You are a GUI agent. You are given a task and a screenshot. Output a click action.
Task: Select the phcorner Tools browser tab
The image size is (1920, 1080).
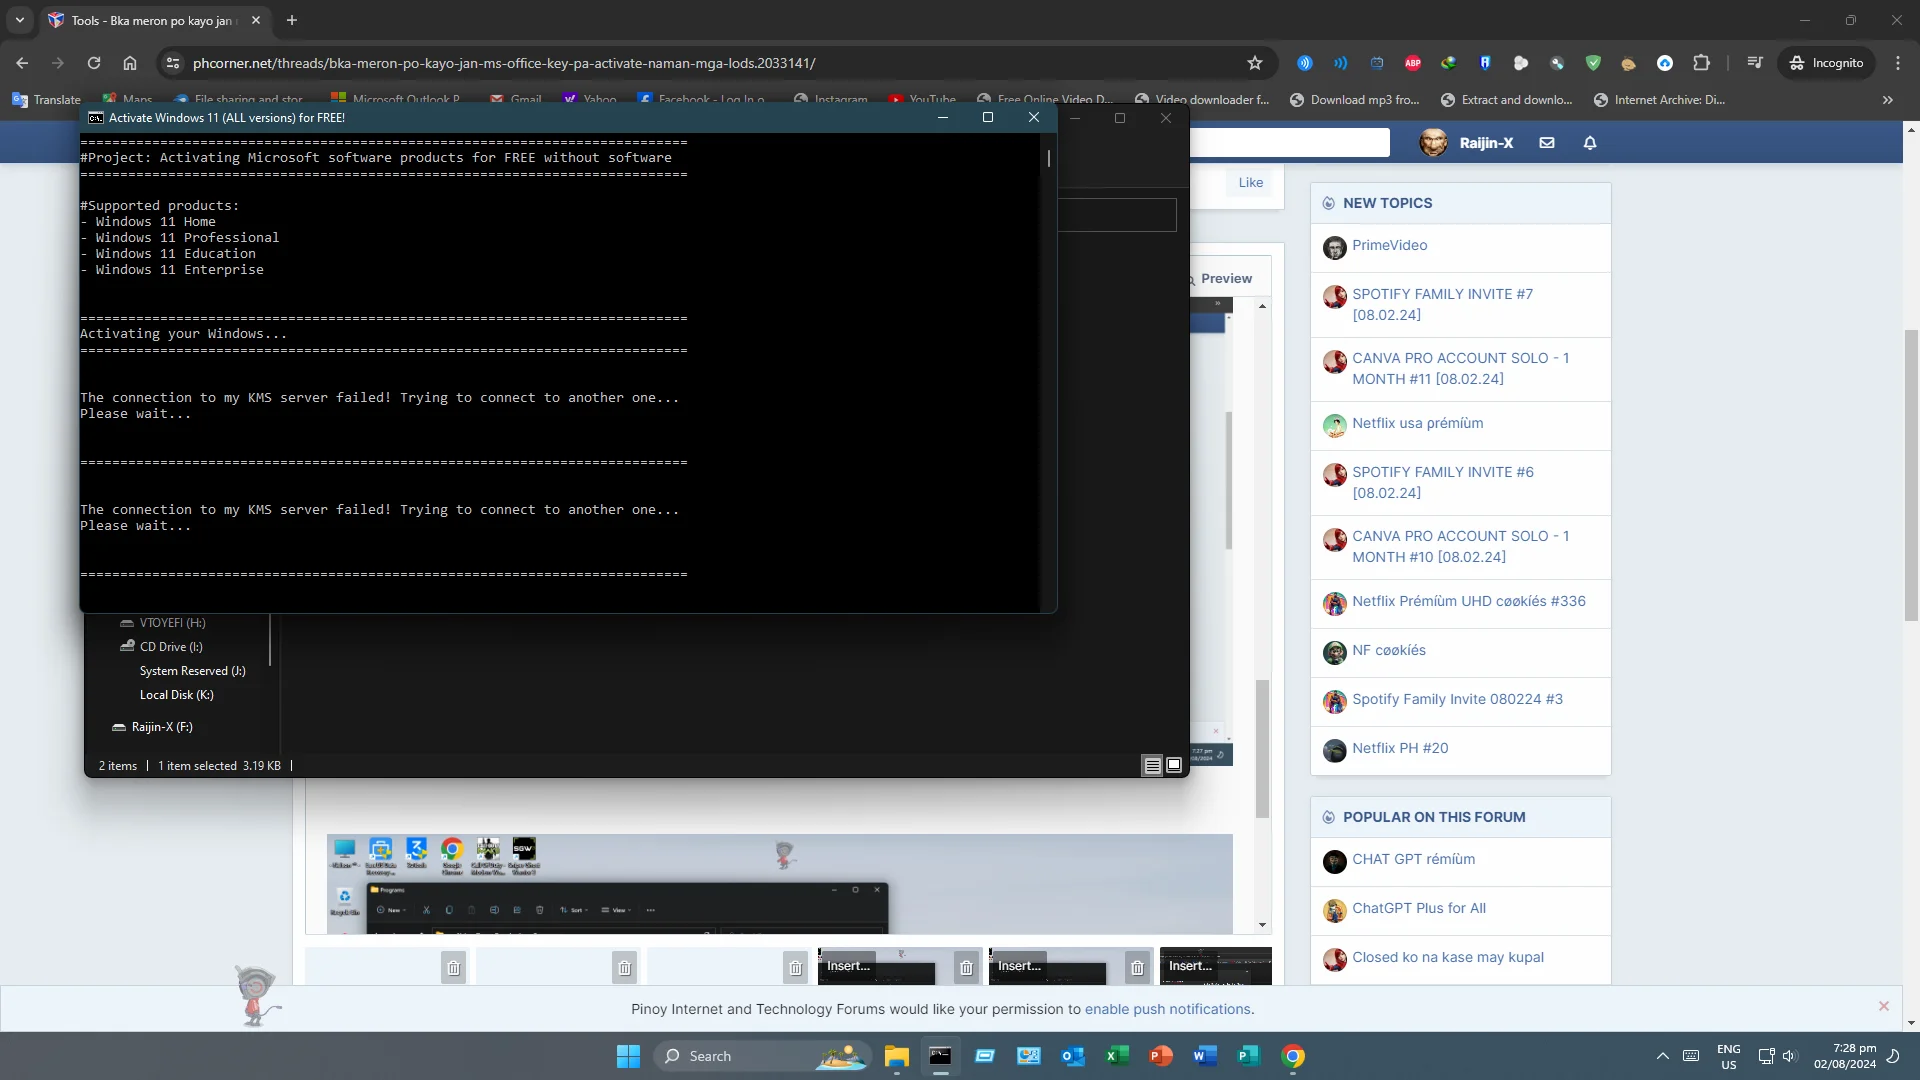coord(155,20)
